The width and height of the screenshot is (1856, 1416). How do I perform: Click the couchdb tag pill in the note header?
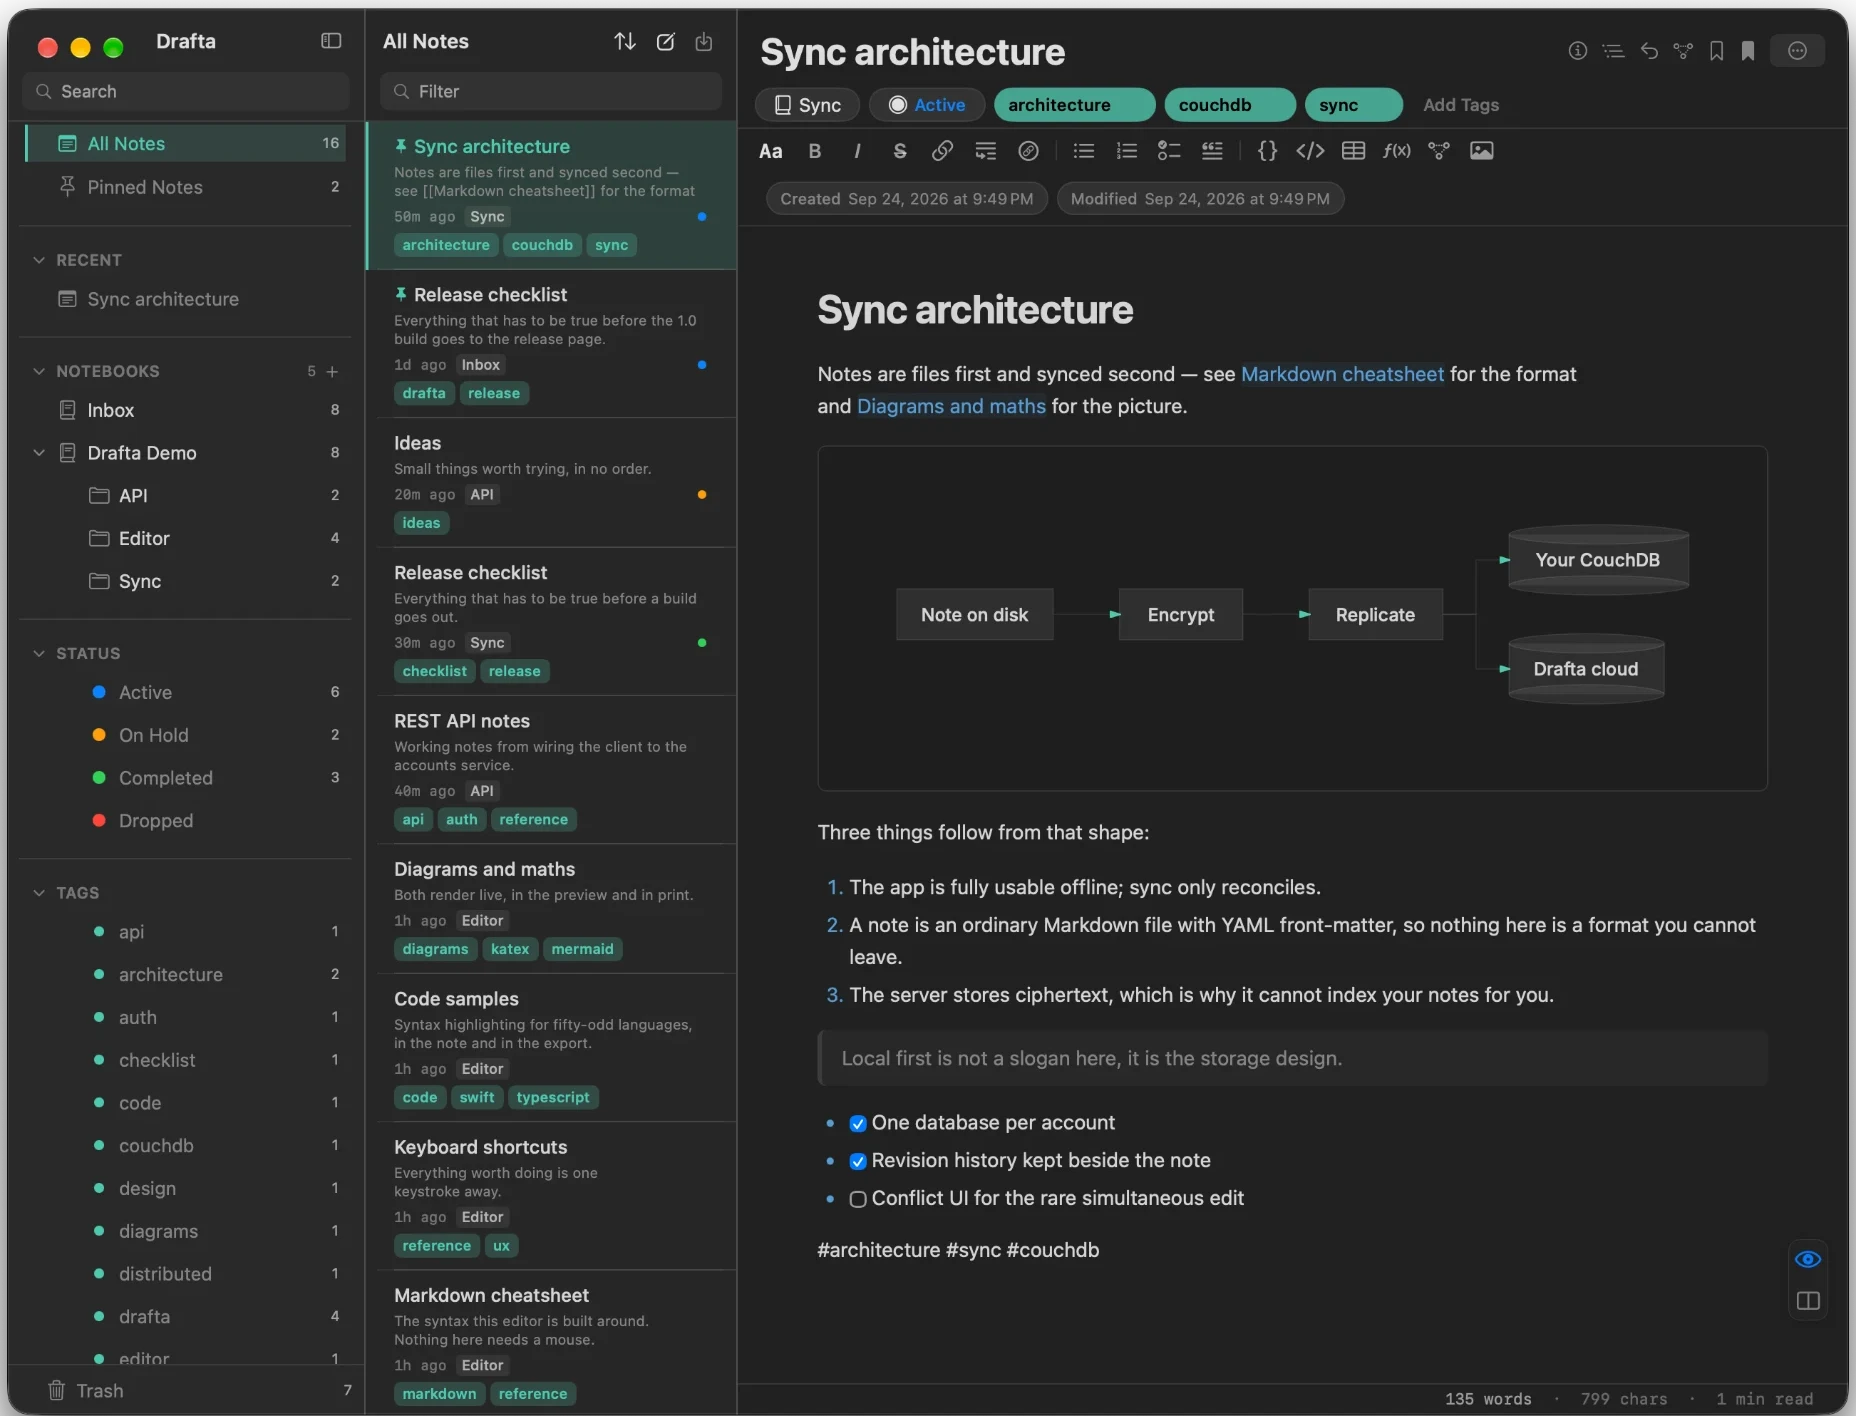pos(1230,105)
